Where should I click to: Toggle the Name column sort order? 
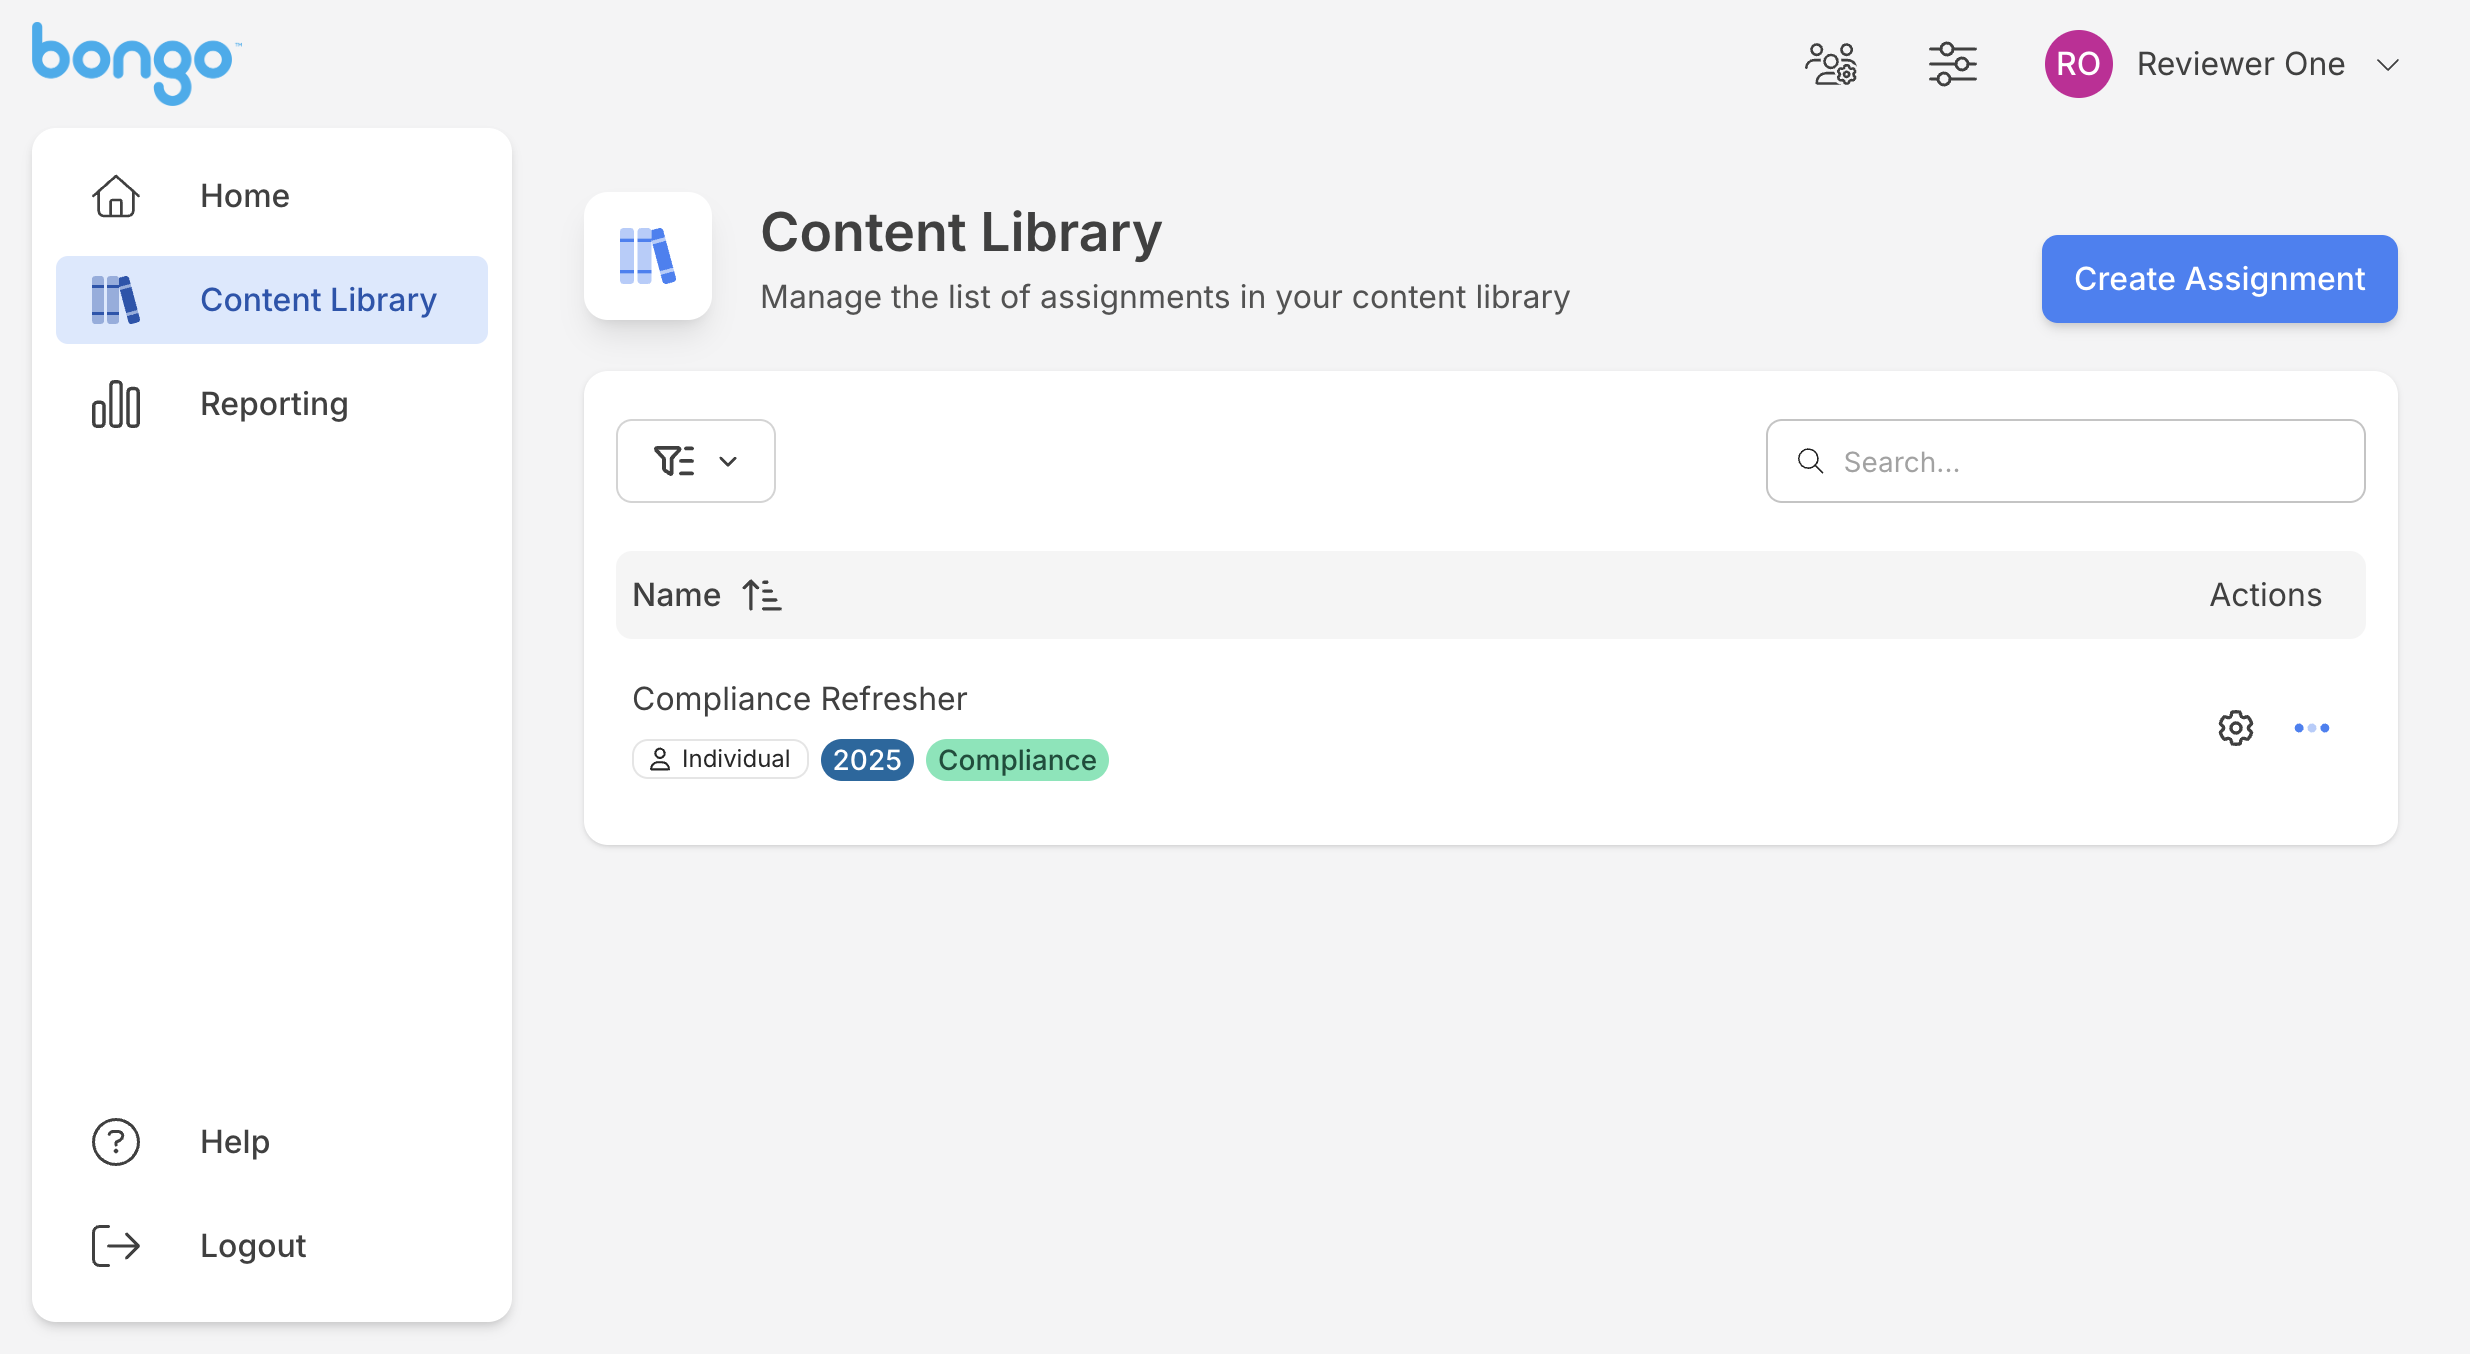click(762, 595)
